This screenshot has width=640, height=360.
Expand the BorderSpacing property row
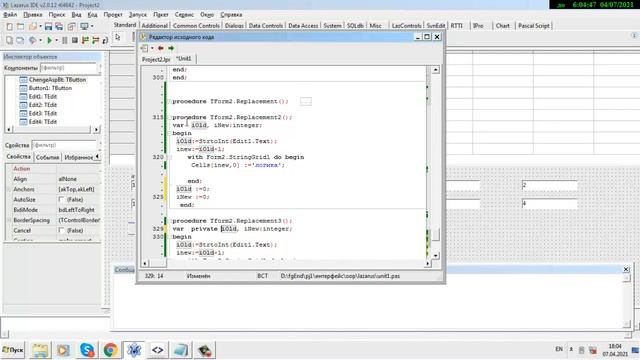click(x=9, y=220)
